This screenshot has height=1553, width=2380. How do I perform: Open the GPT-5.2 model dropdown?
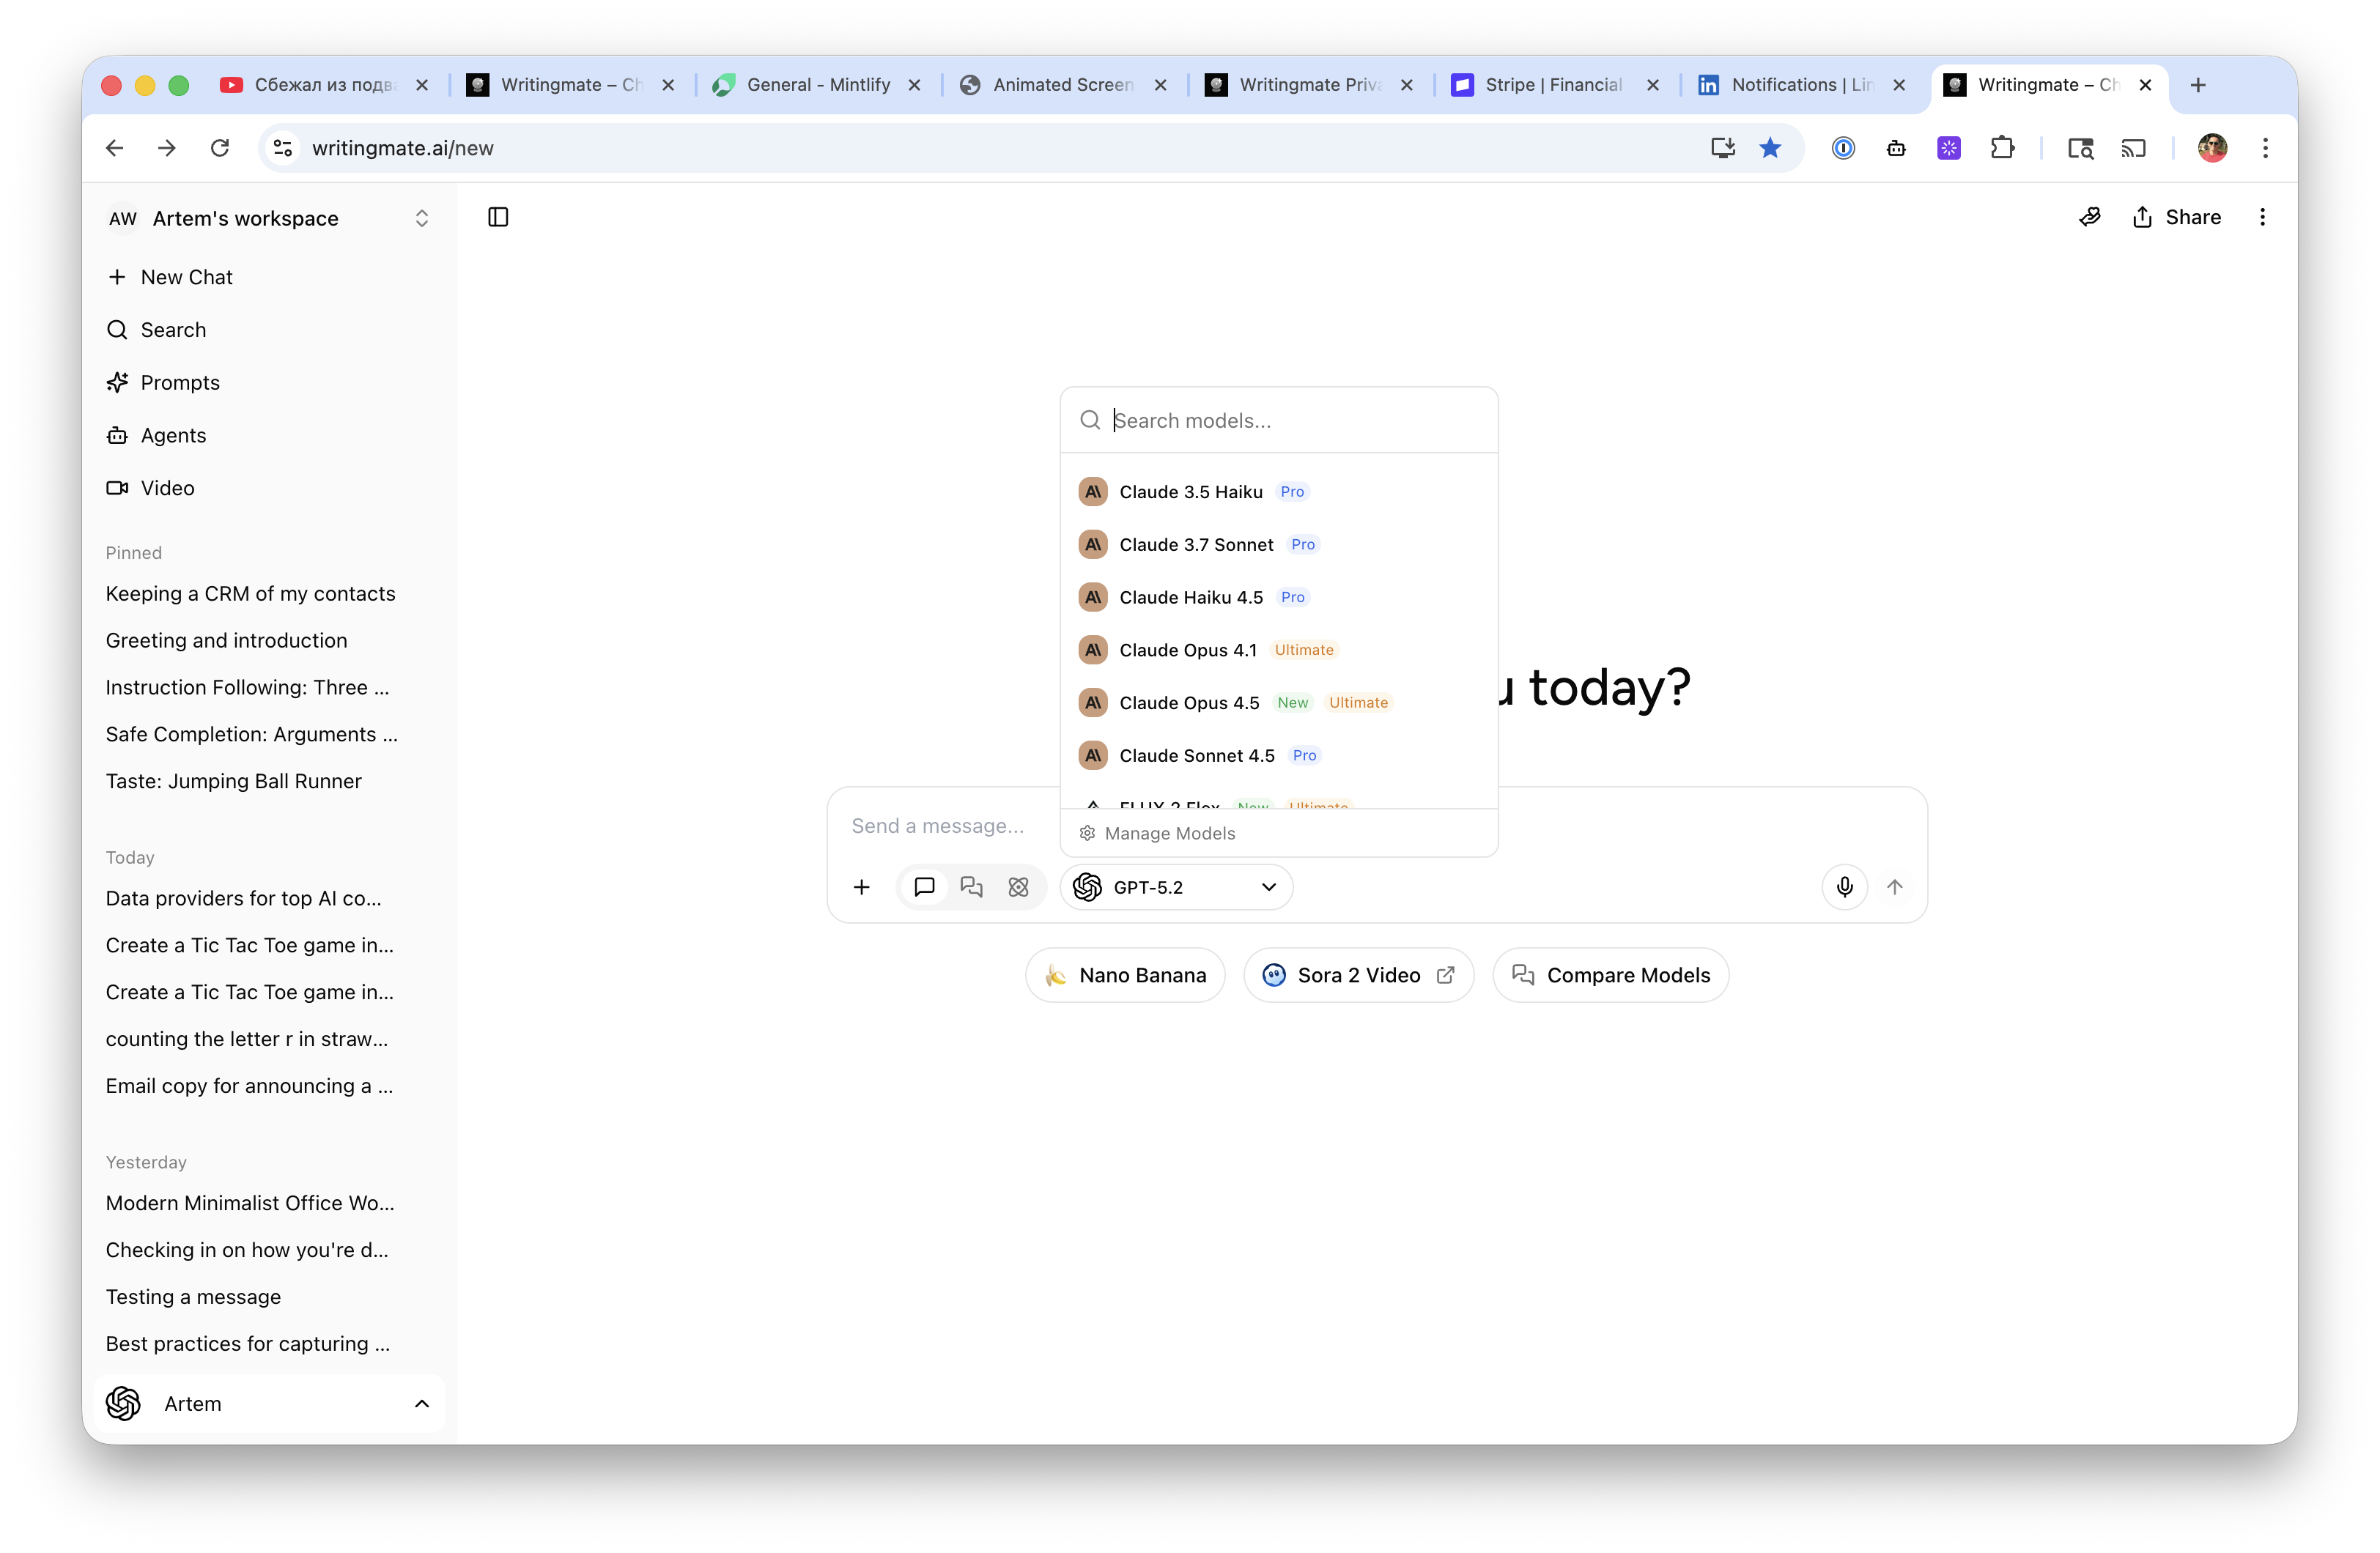1176,887
